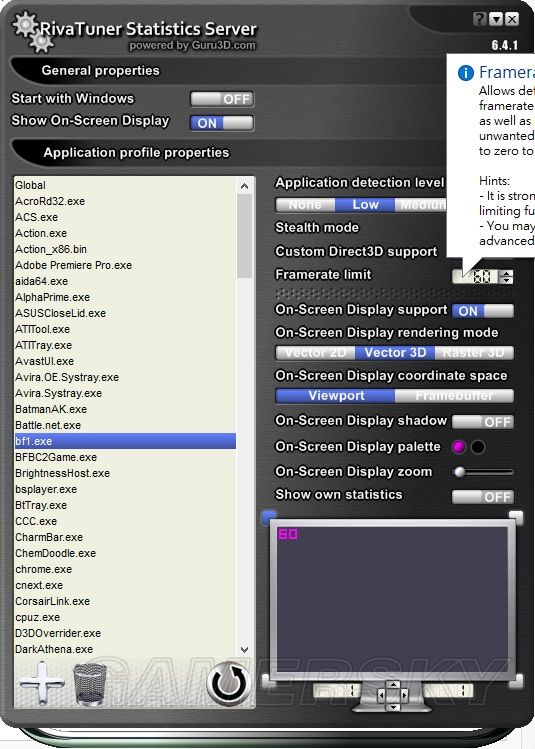
Task: Select Framebuffer coordinate space
Action: coord(454,396)
